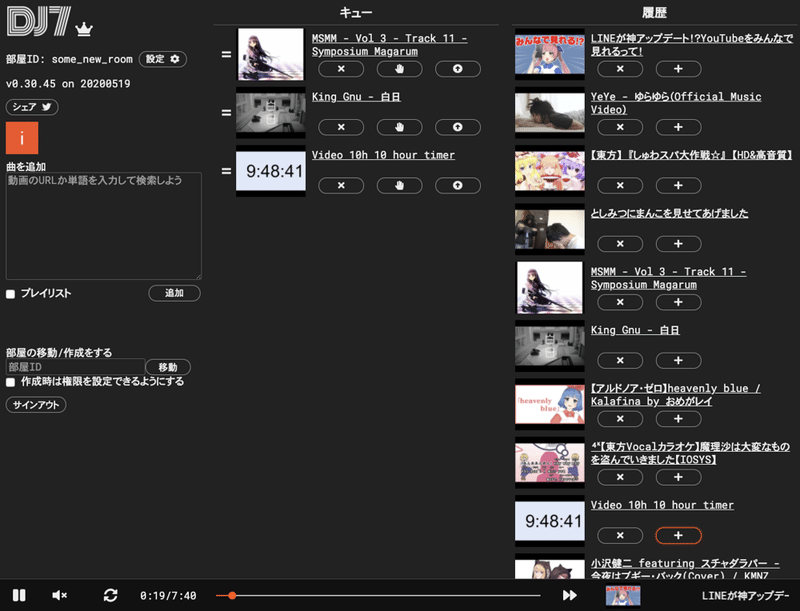The height and width of the screenshot is (611, 800).
Task: Expand options on the history entry Video 10h timer
Action: point(679,535)
